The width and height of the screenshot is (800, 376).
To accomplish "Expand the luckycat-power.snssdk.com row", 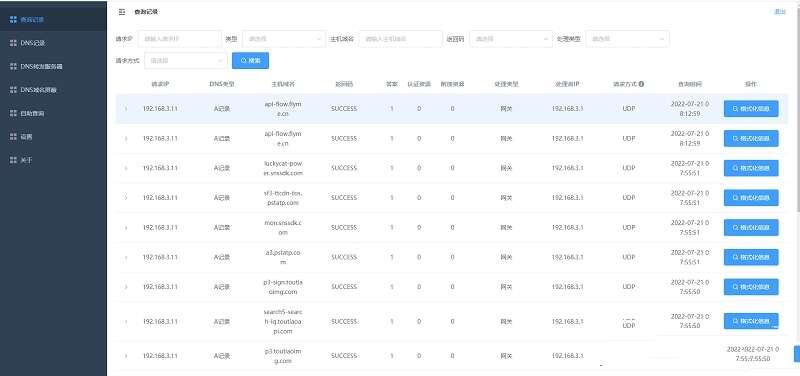I will coord(126,168).
